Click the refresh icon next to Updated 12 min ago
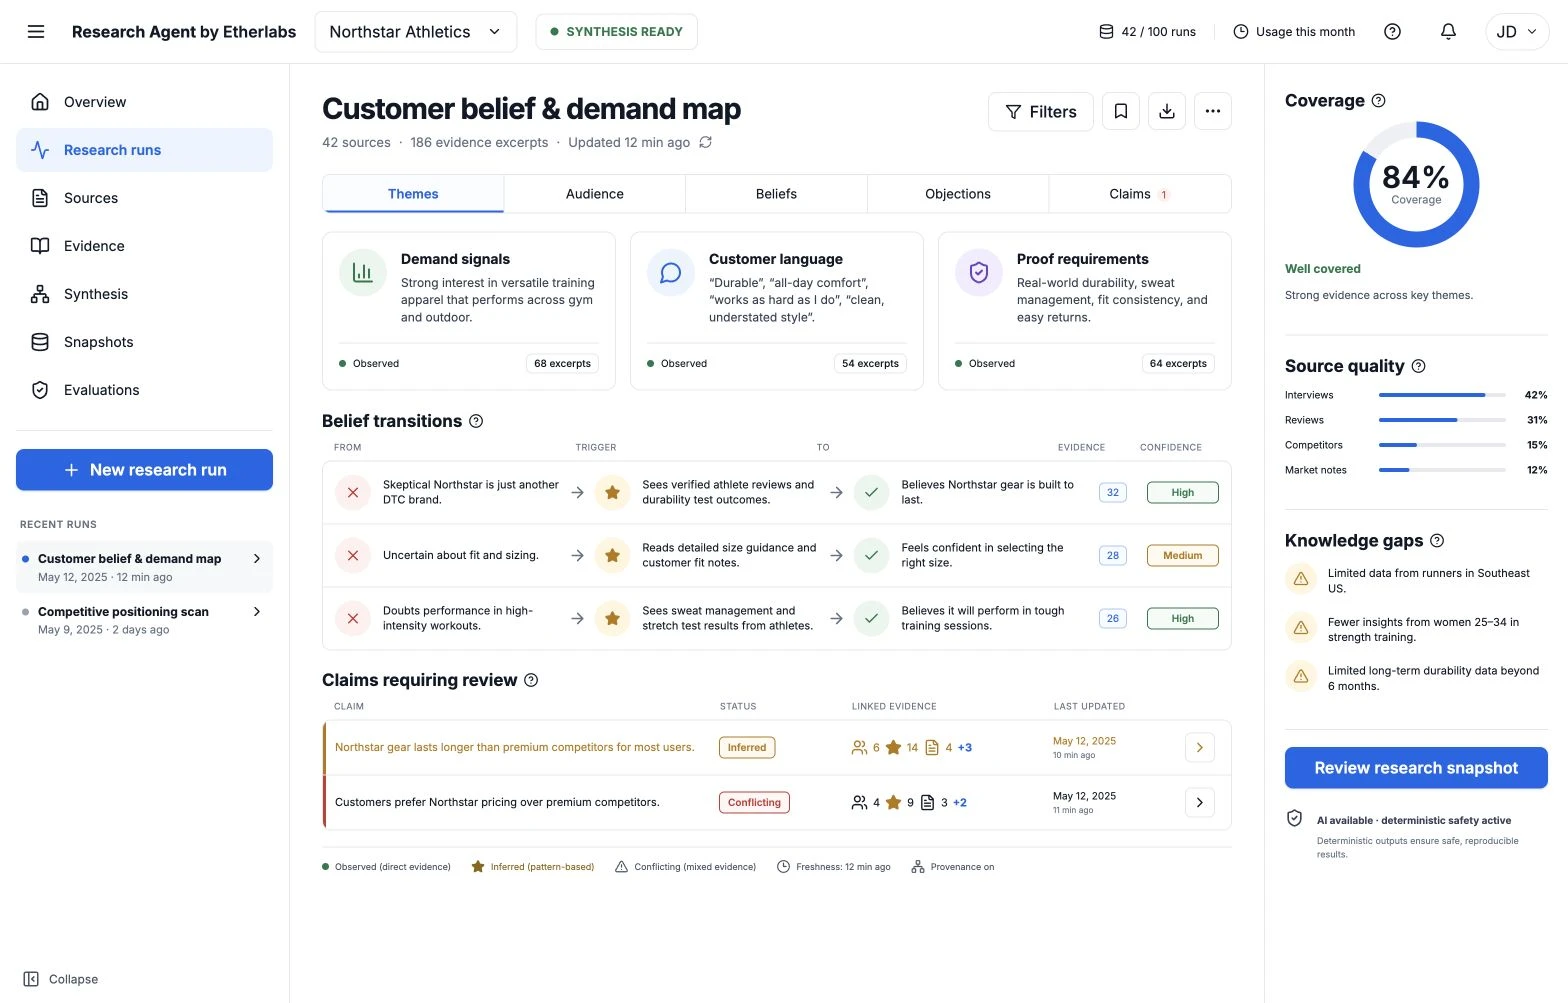 click(x=706, y=142)
